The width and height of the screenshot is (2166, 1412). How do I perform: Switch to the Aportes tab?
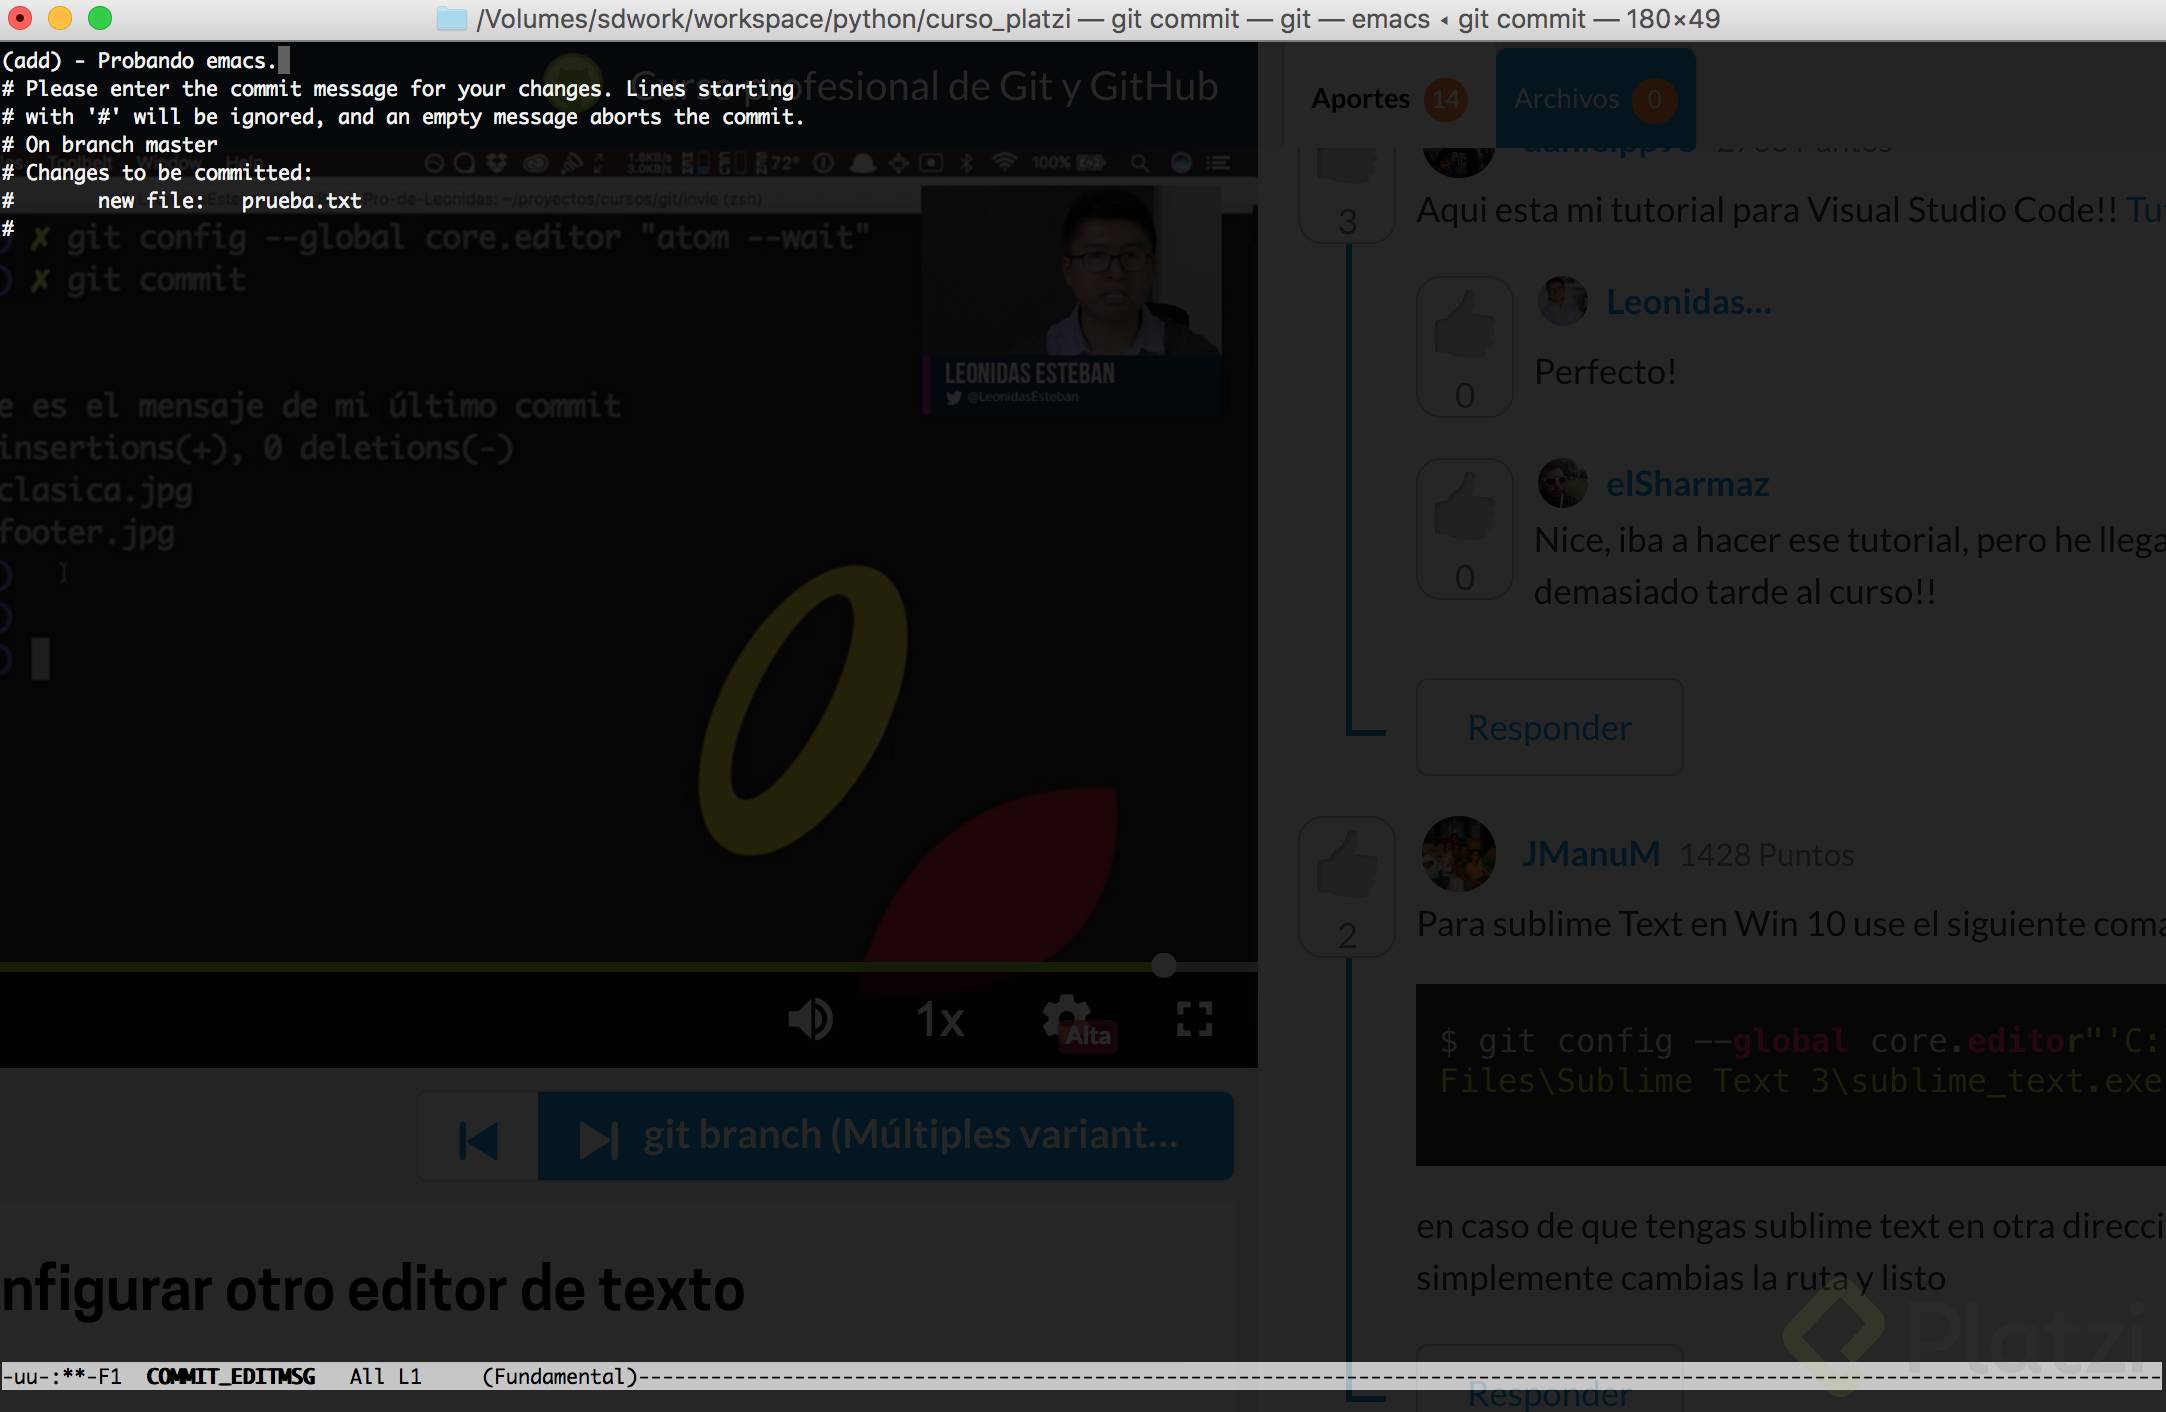click(x=1361, y=99)
